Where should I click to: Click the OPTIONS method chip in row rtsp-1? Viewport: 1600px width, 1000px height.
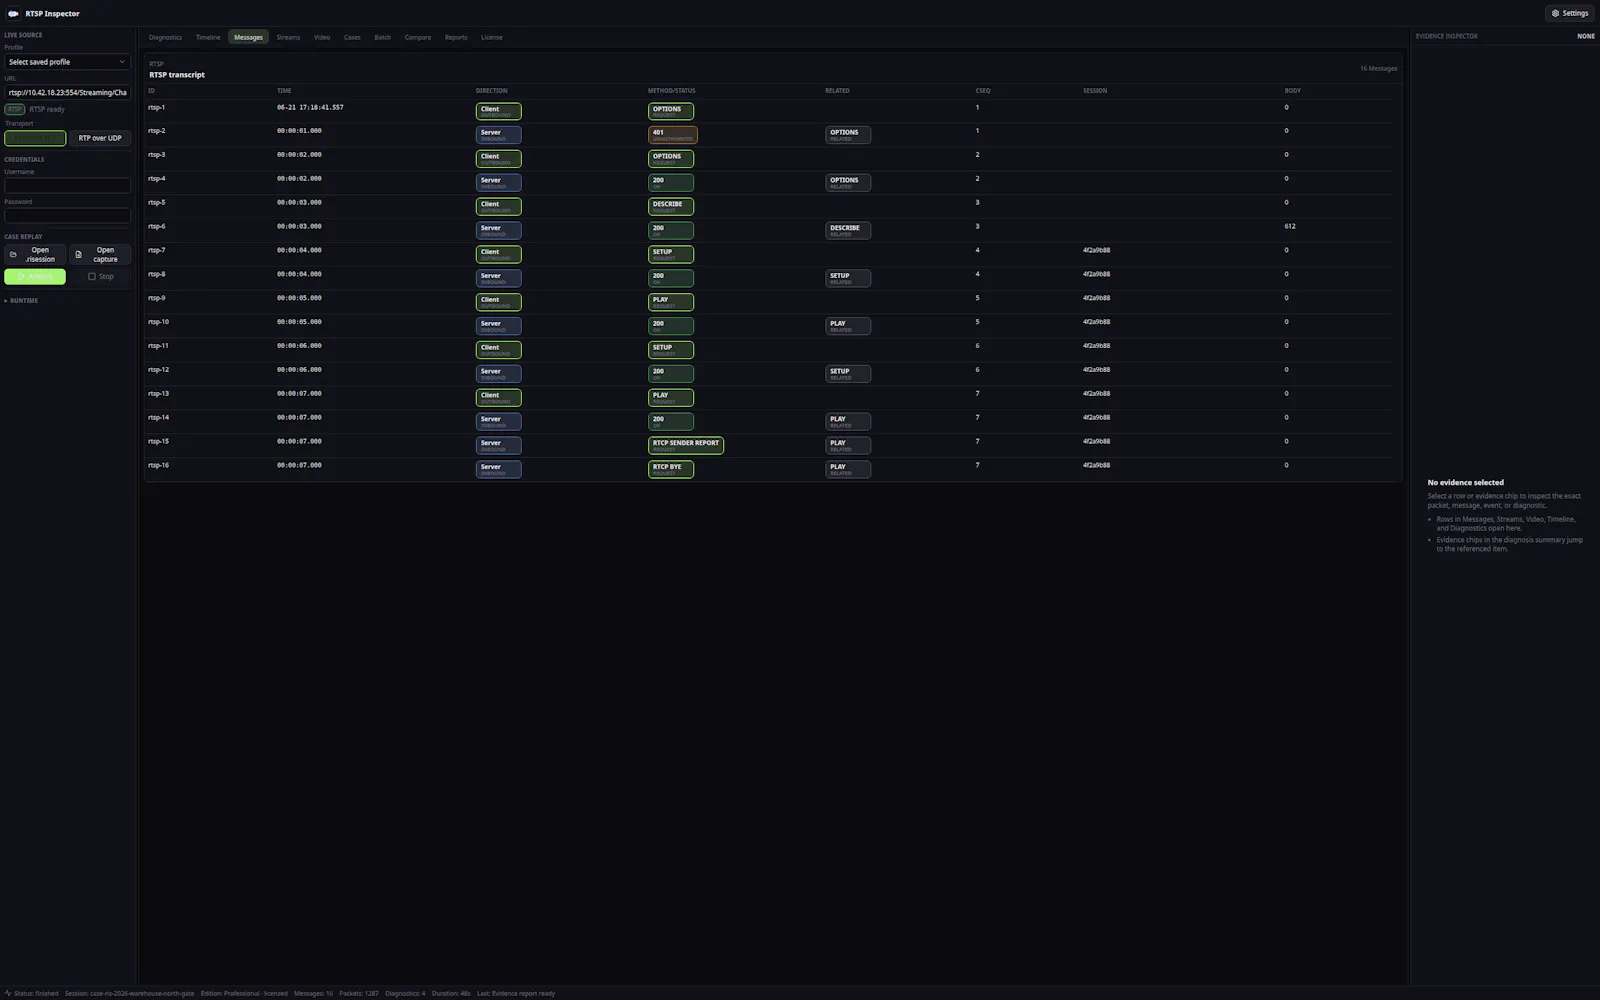(x=671, y=111)
